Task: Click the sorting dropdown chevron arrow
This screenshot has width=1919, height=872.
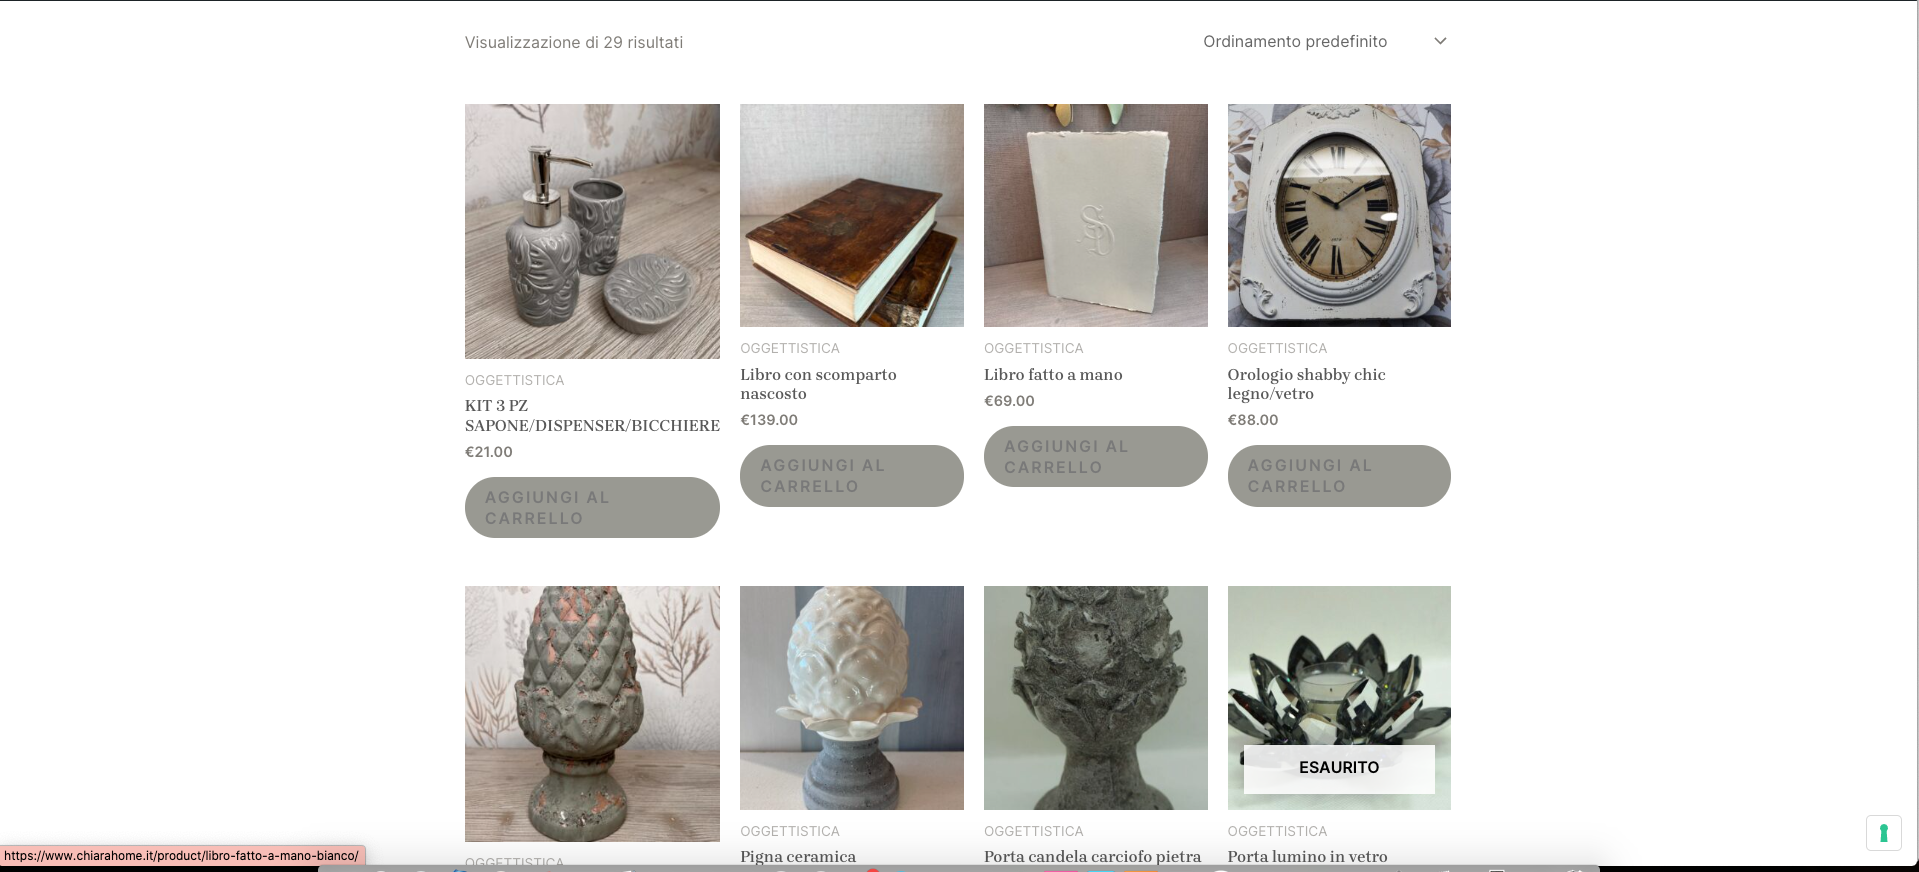Action: pos(1440,41)
